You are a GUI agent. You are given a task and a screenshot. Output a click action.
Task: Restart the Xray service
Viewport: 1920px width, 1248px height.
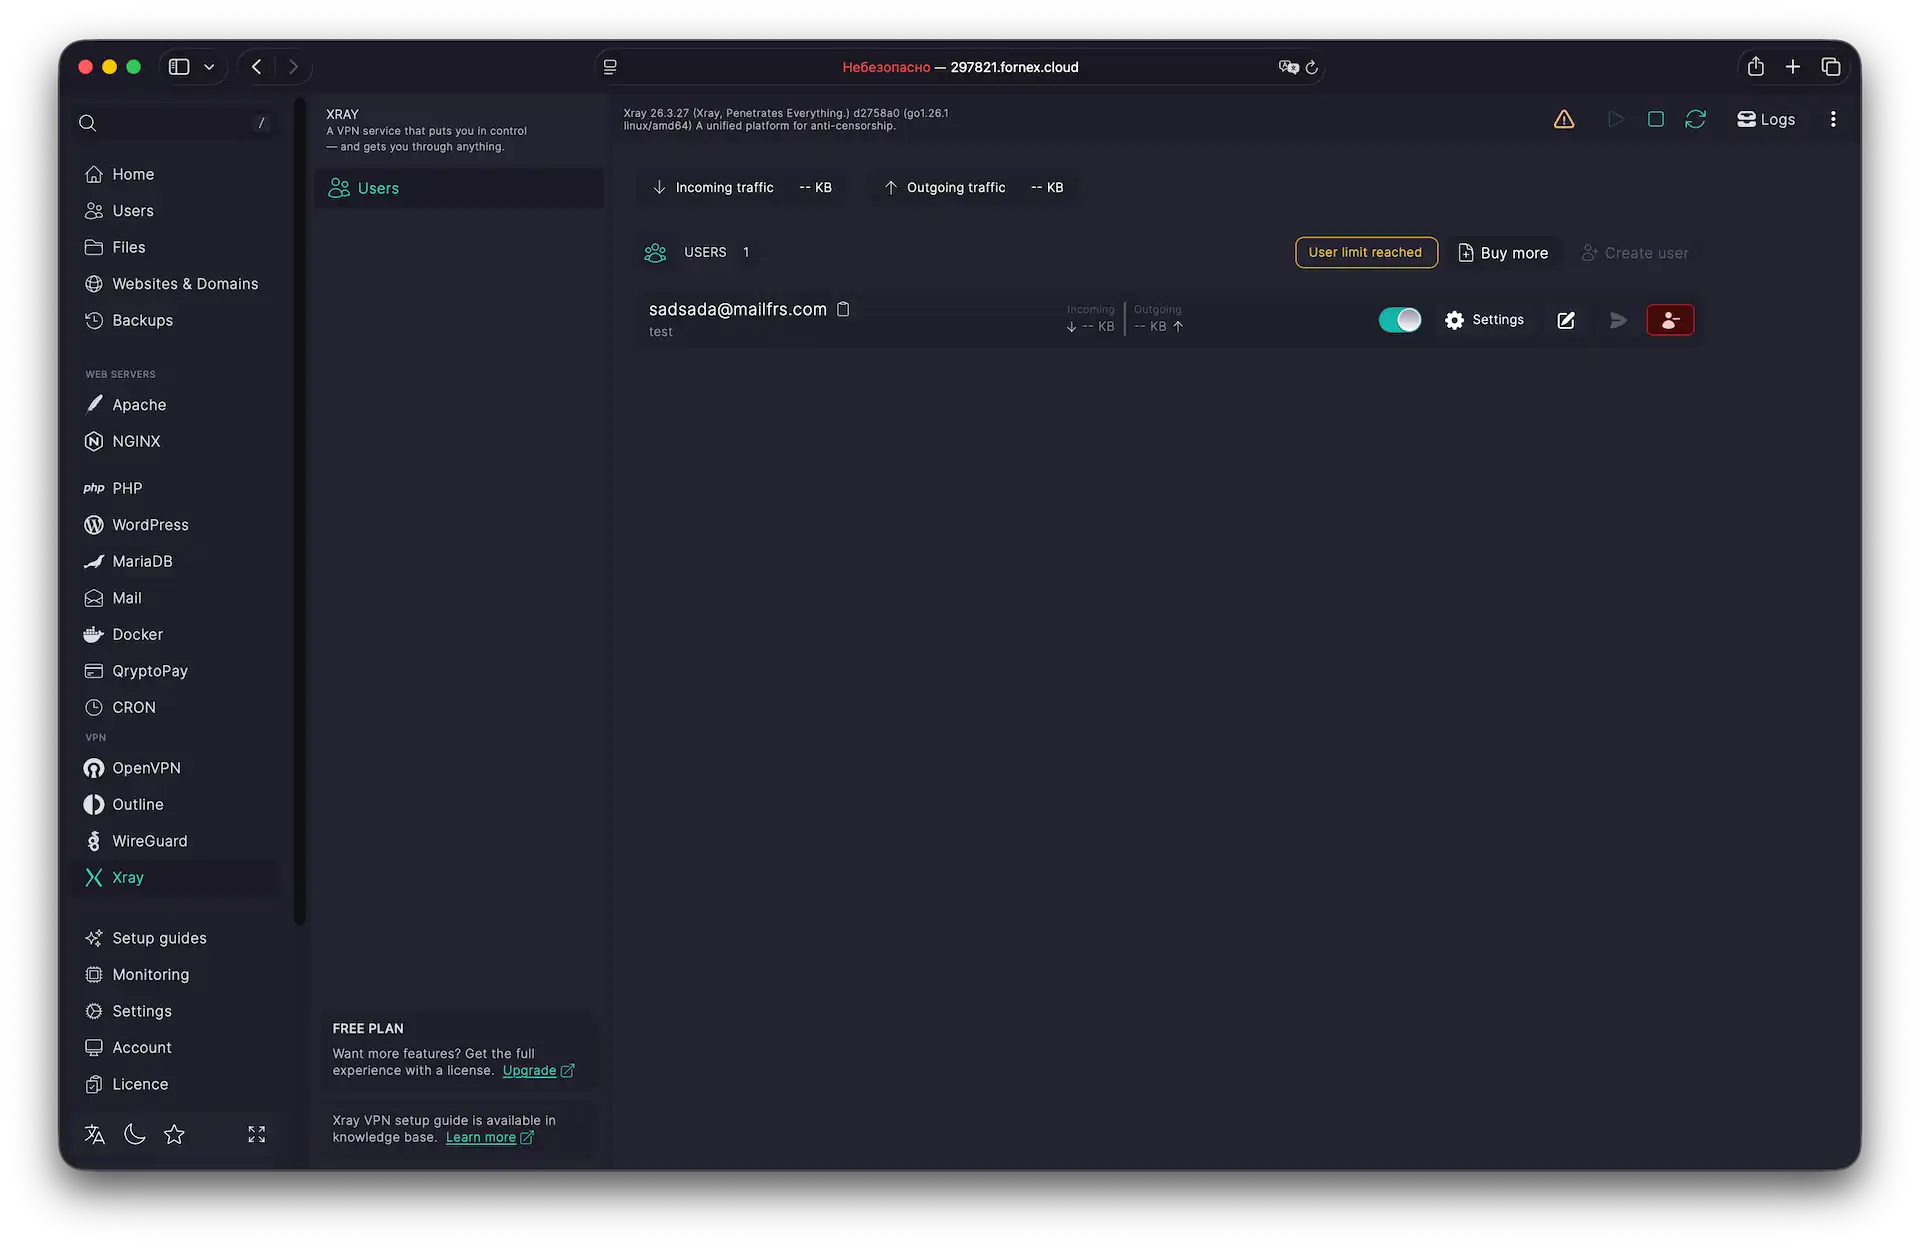click(x=1695, y=118)
